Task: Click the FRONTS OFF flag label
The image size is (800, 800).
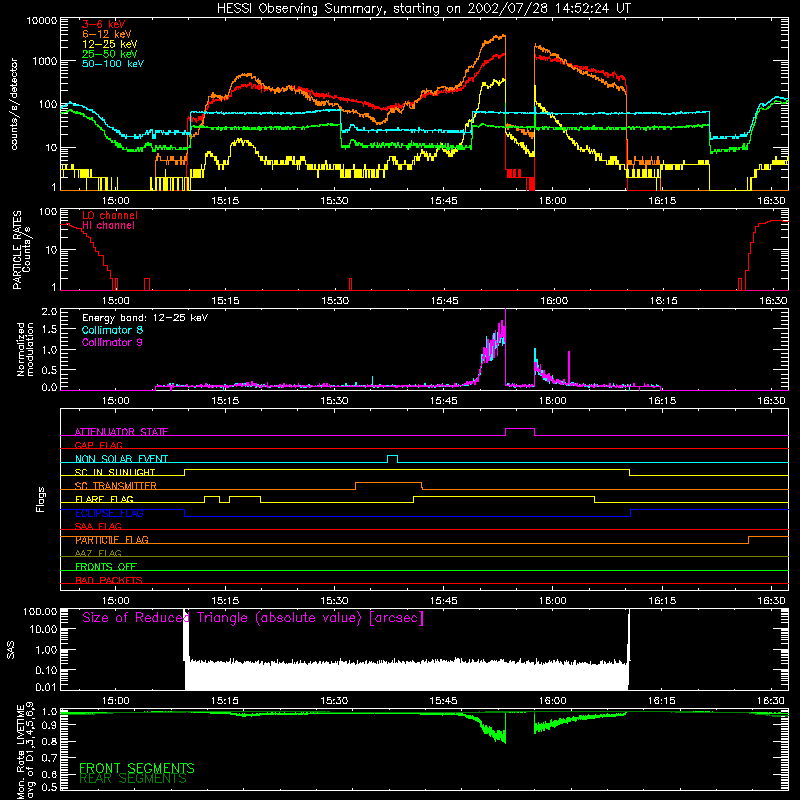Action: point(106,567)
